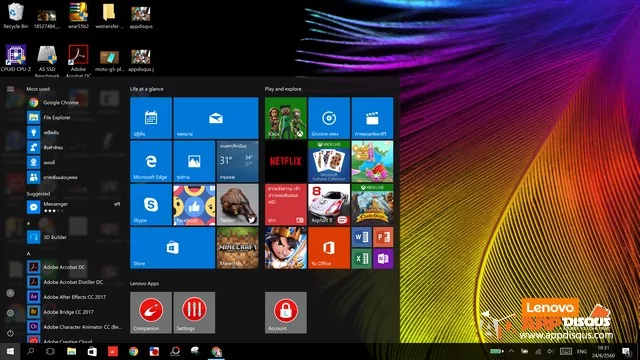
Task: Open taskbar search magnifier
Action: click(x=31, y=351)
